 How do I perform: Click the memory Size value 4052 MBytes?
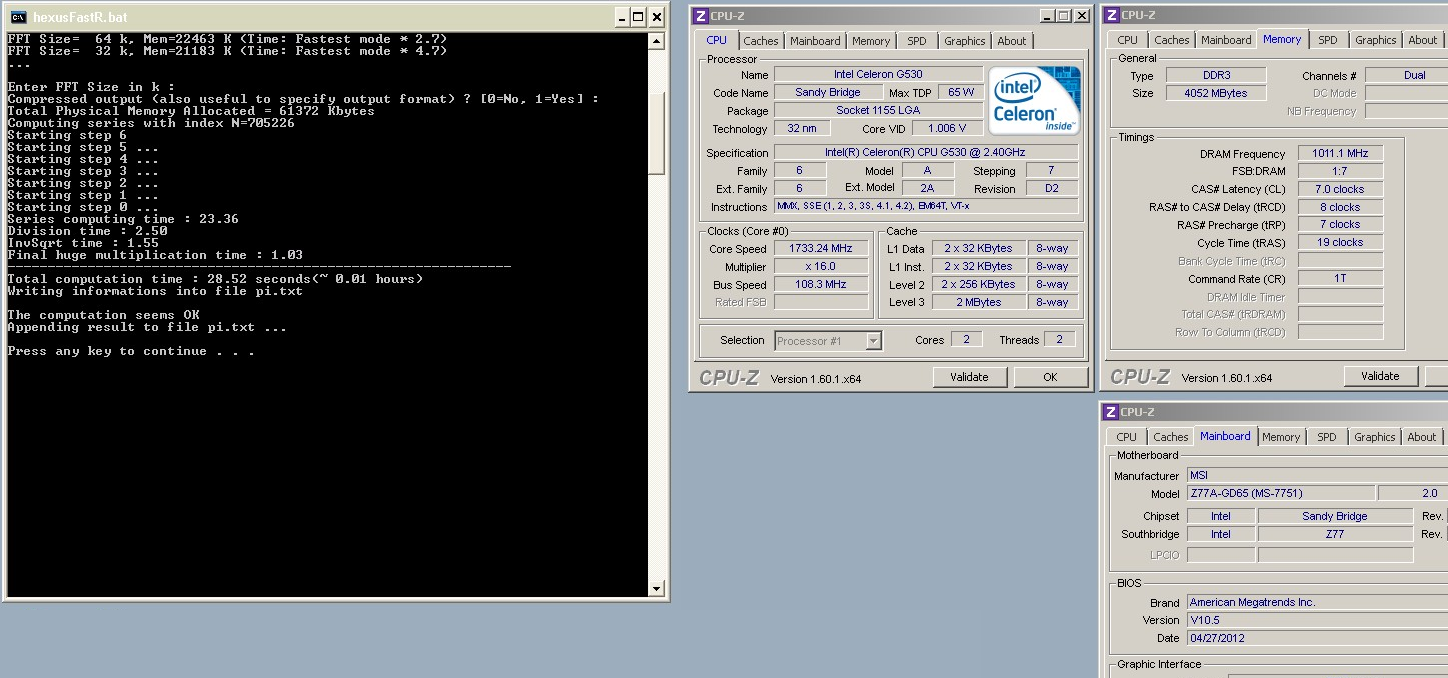pos(1216,93)
